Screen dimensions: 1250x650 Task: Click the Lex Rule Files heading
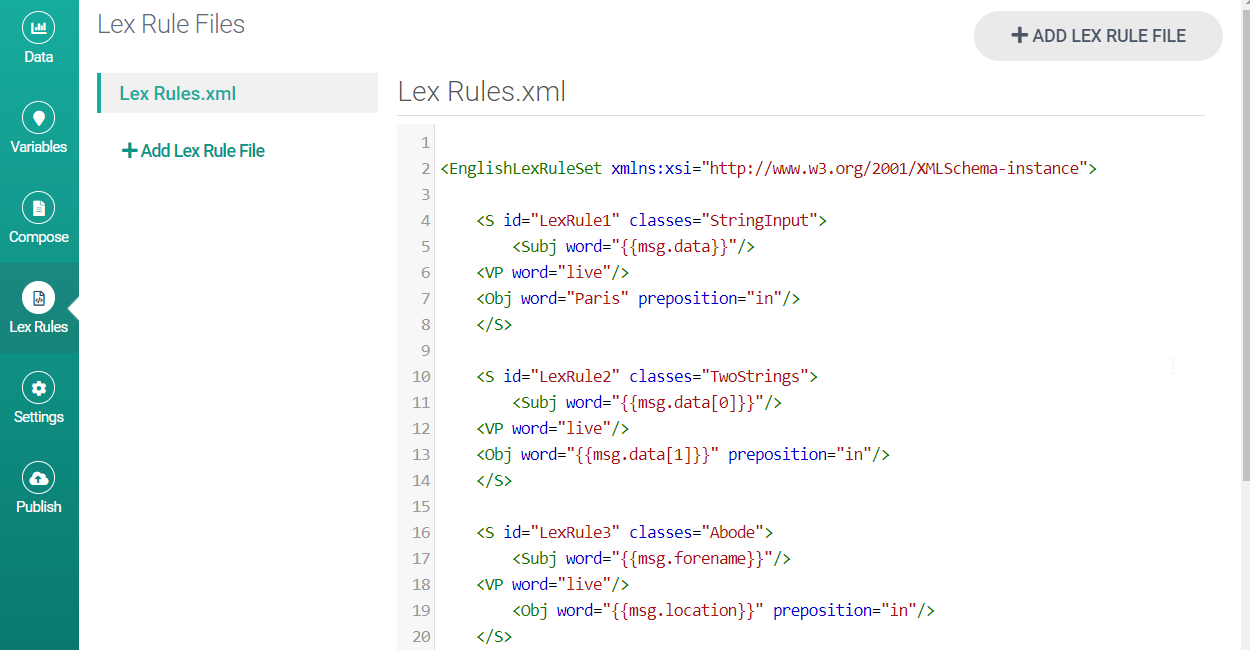point(171,25)
